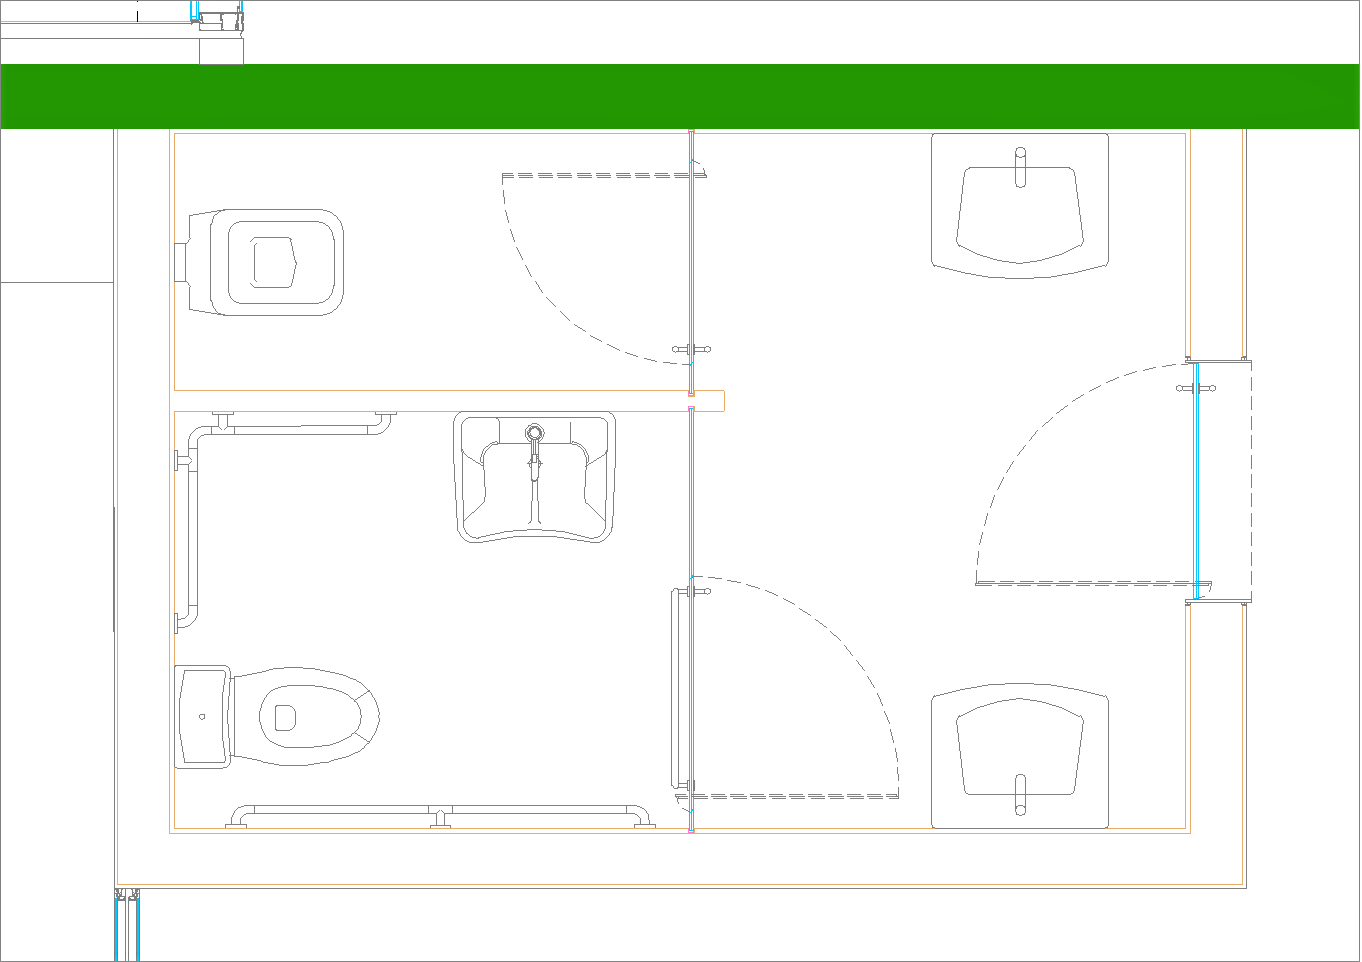Select the lower right washbasin
This screenshot has width=1362, height=962.
pos(1019,757)
